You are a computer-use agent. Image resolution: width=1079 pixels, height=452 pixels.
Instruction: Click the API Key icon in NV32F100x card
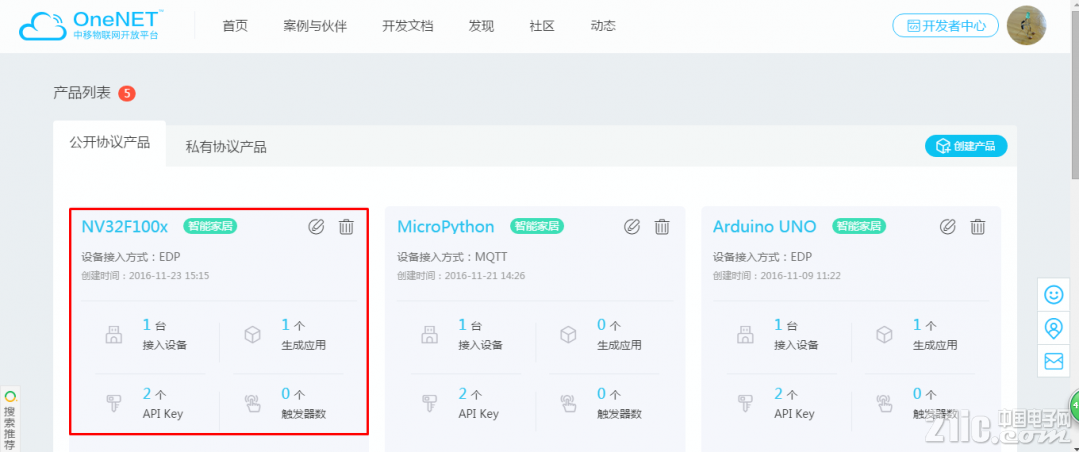click(x=113, y=404)
